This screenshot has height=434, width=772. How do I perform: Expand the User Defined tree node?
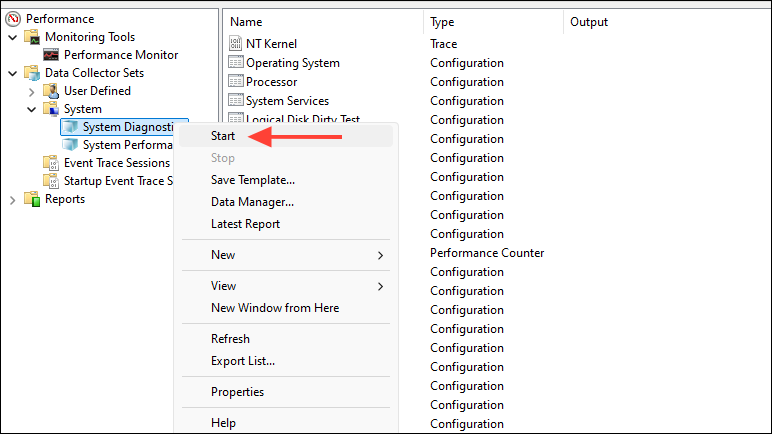tap(32, 91)
